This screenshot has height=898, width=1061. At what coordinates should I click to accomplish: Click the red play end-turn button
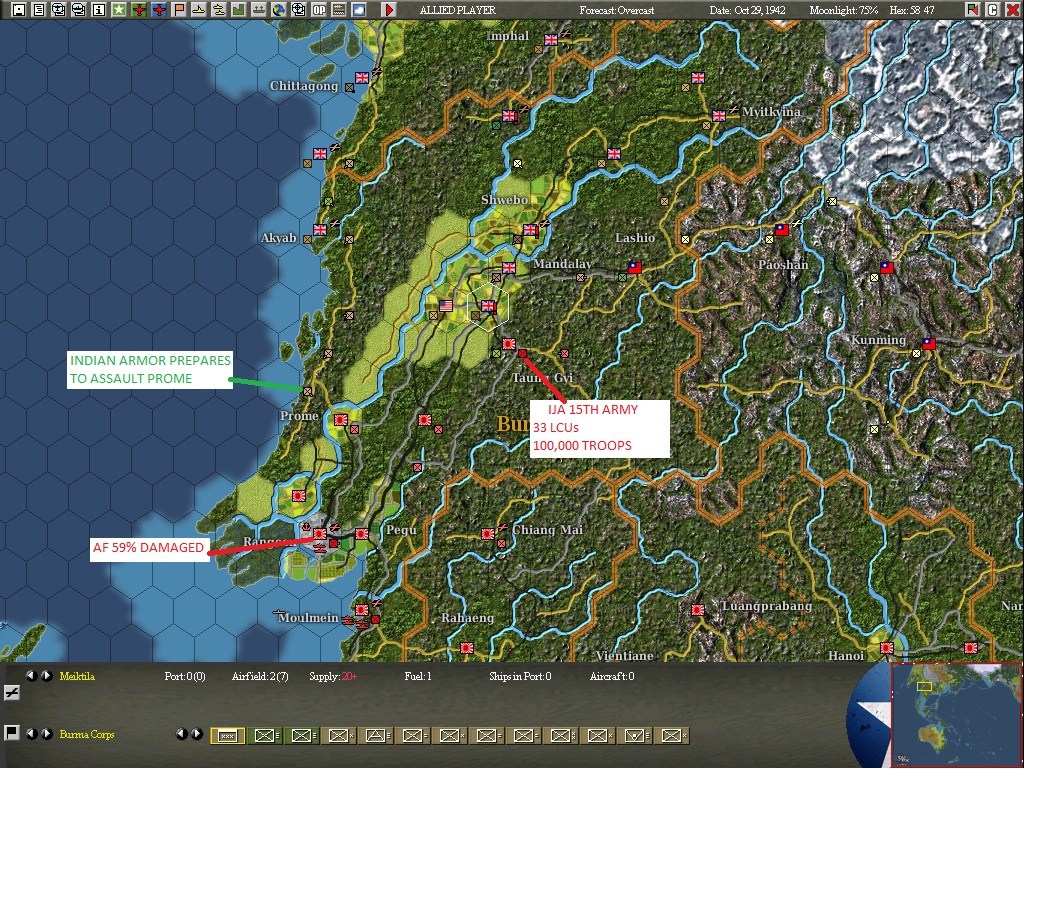(x=388, y=9)
